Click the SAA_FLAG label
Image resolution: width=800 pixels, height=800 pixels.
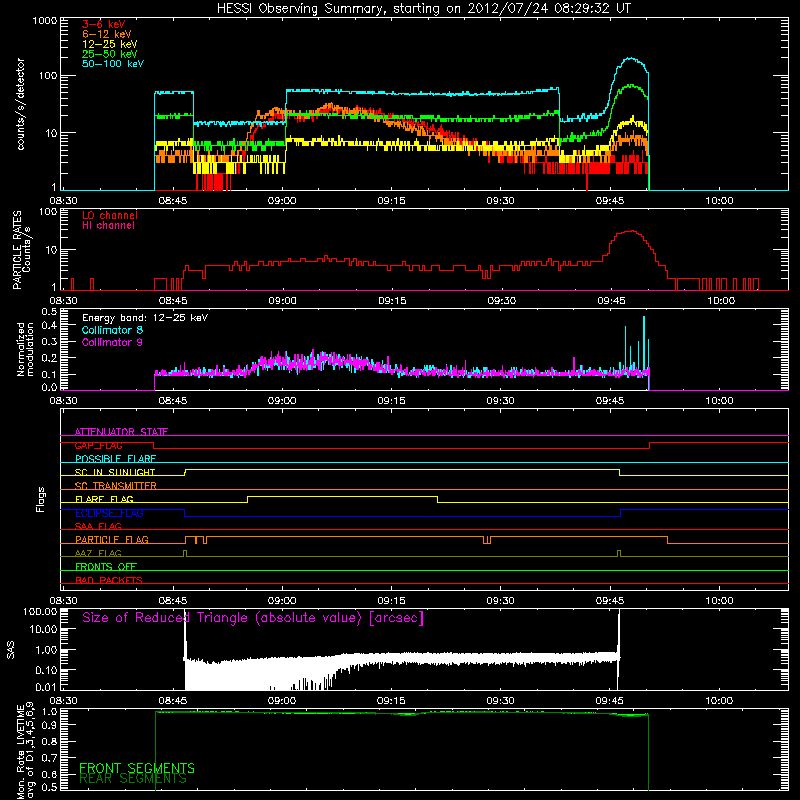point(98,526)
